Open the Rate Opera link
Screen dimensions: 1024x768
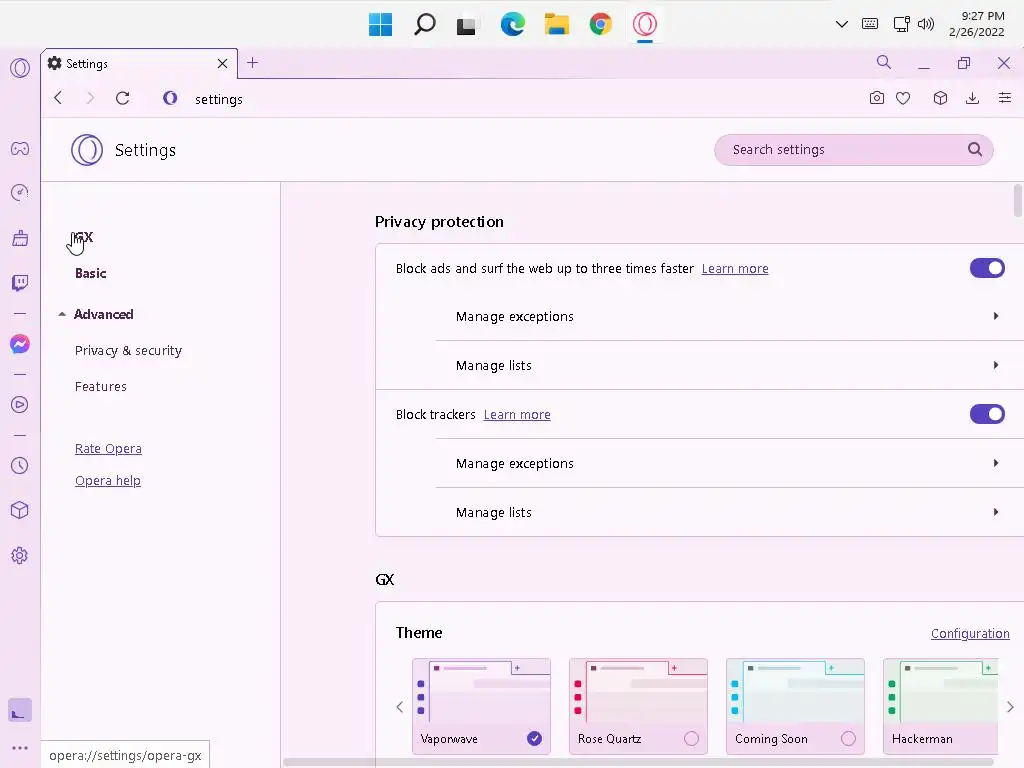pyautogui.click(x=108, y=449)
